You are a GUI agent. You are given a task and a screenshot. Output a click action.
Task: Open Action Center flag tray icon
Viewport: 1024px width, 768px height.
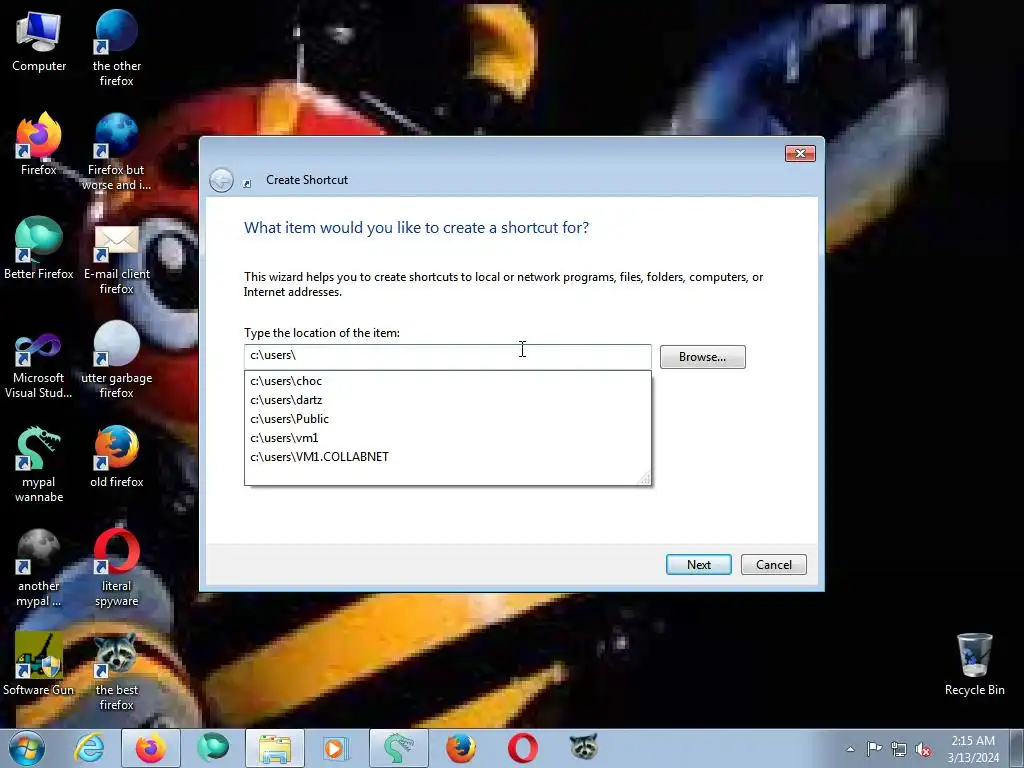874,749
